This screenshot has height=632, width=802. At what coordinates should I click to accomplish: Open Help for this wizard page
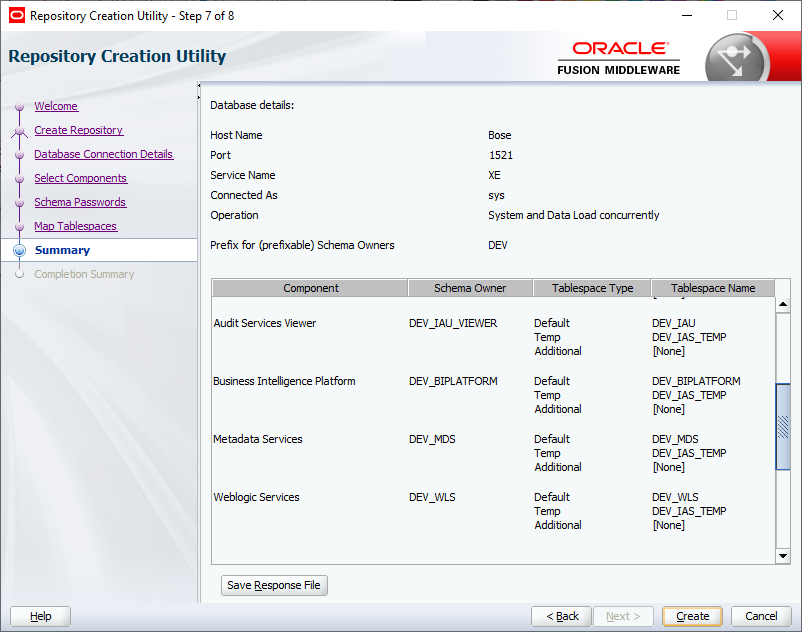click(x=39, y=616)
